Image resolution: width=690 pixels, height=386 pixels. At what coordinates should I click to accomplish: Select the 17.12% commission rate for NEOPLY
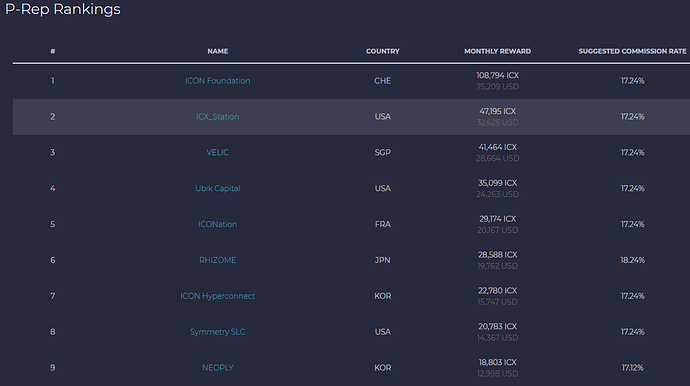tap(632, 368)
